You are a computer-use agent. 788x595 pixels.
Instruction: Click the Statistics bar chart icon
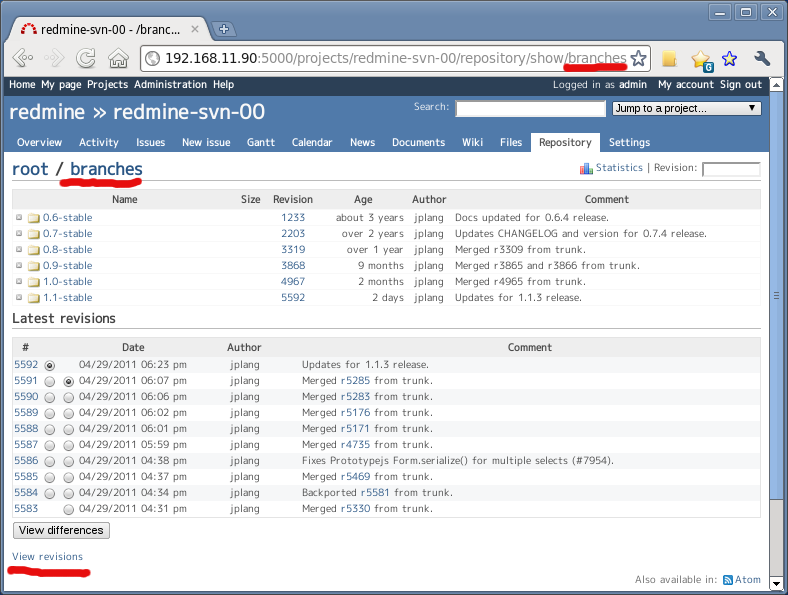[586, 168]
